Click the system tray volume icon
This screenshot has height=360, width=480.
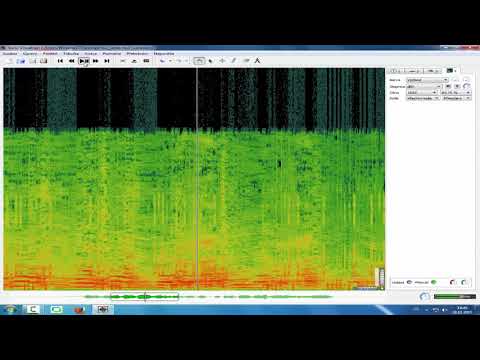coord(445,310)
